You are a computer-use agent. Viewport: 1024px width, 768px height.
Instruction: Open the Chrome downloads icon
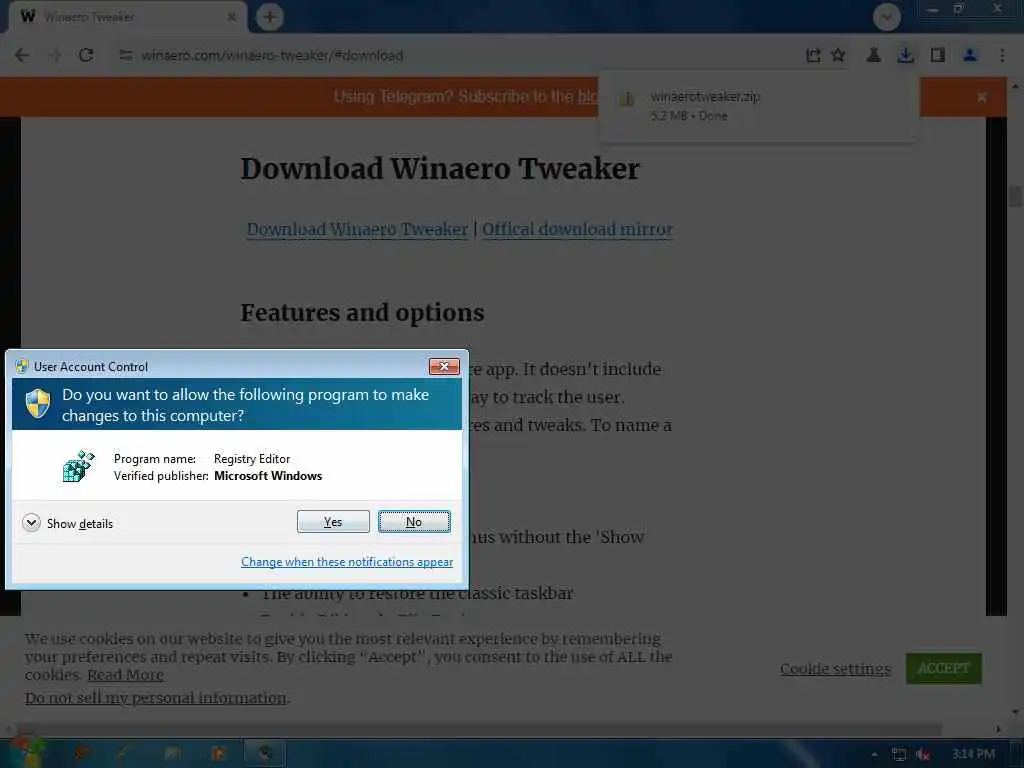tap(905, 56)
